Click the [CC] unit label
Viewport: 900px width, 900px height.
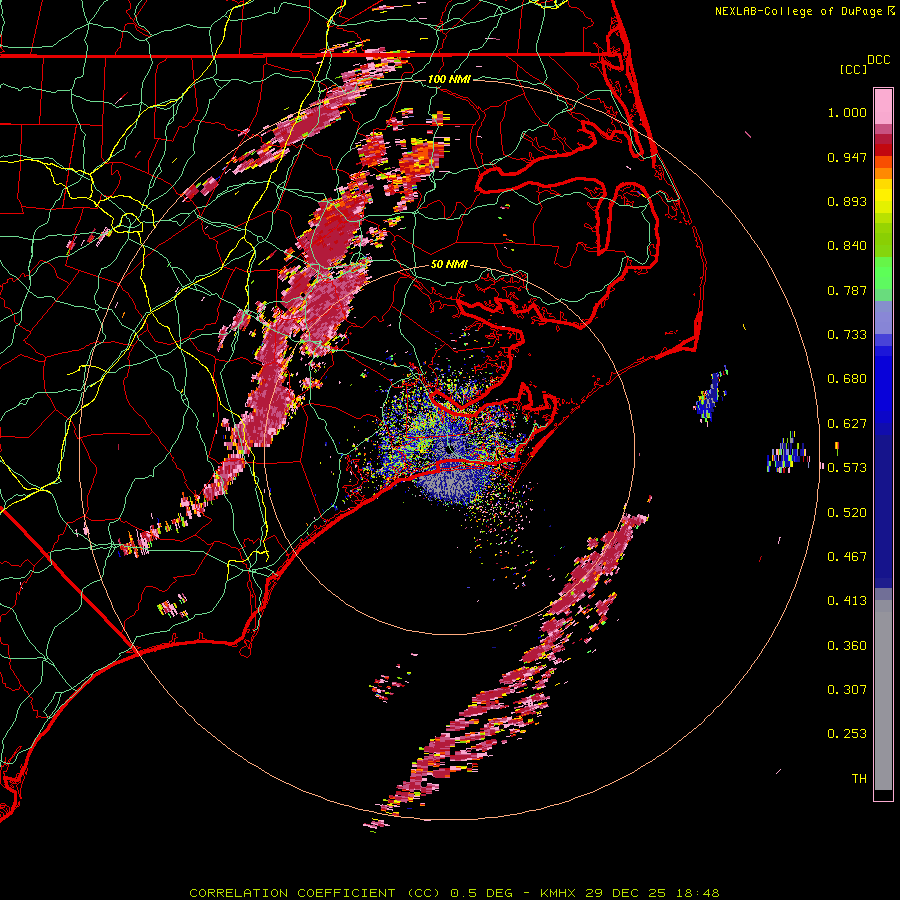(853, 69)
